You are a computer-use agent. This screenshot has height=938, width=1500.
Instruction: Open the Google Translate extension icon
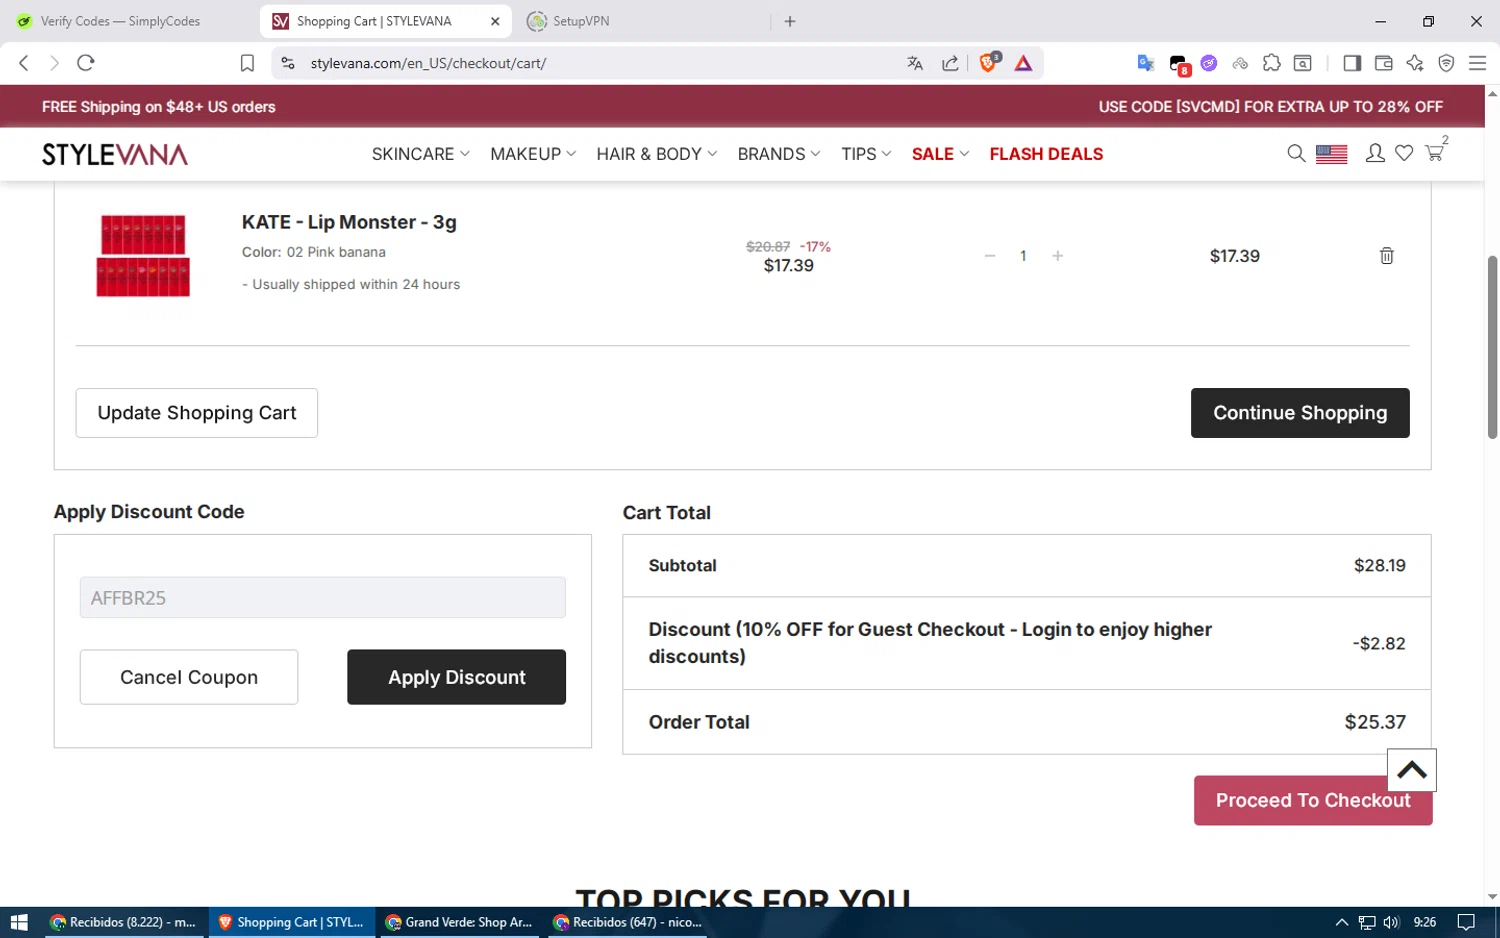1146,63
